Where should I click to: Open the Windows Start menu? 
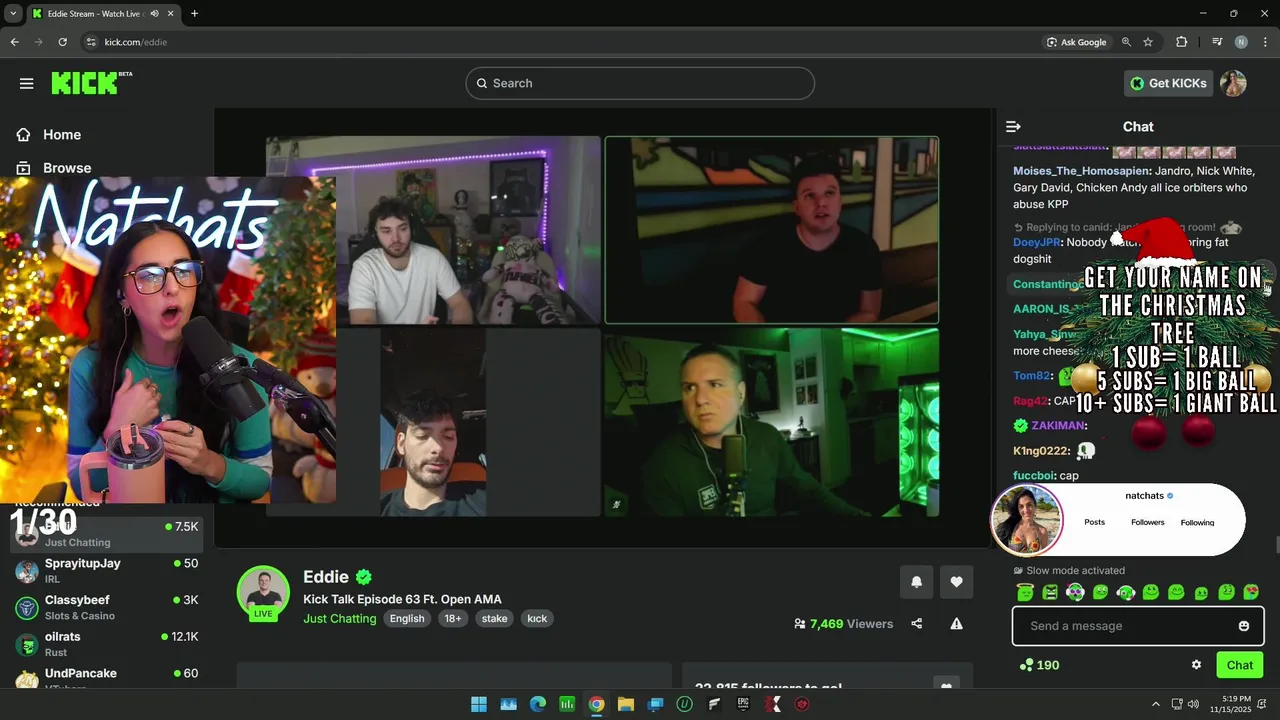(479, 704)
